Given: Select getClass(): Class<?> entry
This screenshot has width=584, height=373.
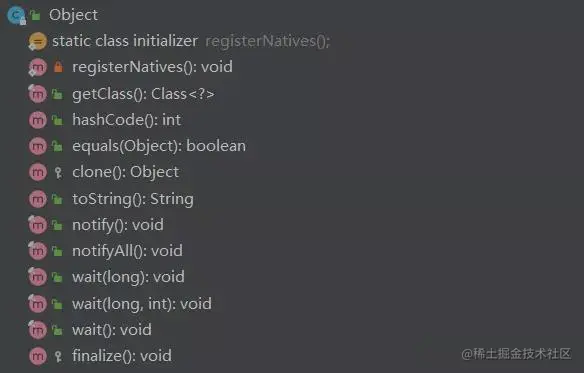Looking at the screenshot, I should coord(143,94).
